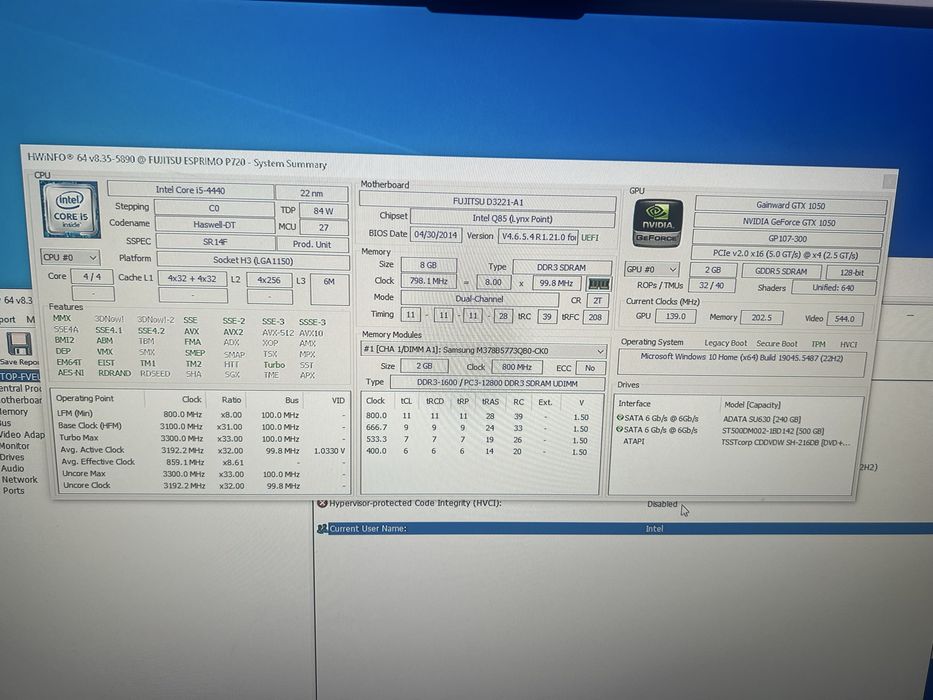Screen dimensions: 933x700
Task: Click the Avg. Effective Clock row
Action: [201, 462]
